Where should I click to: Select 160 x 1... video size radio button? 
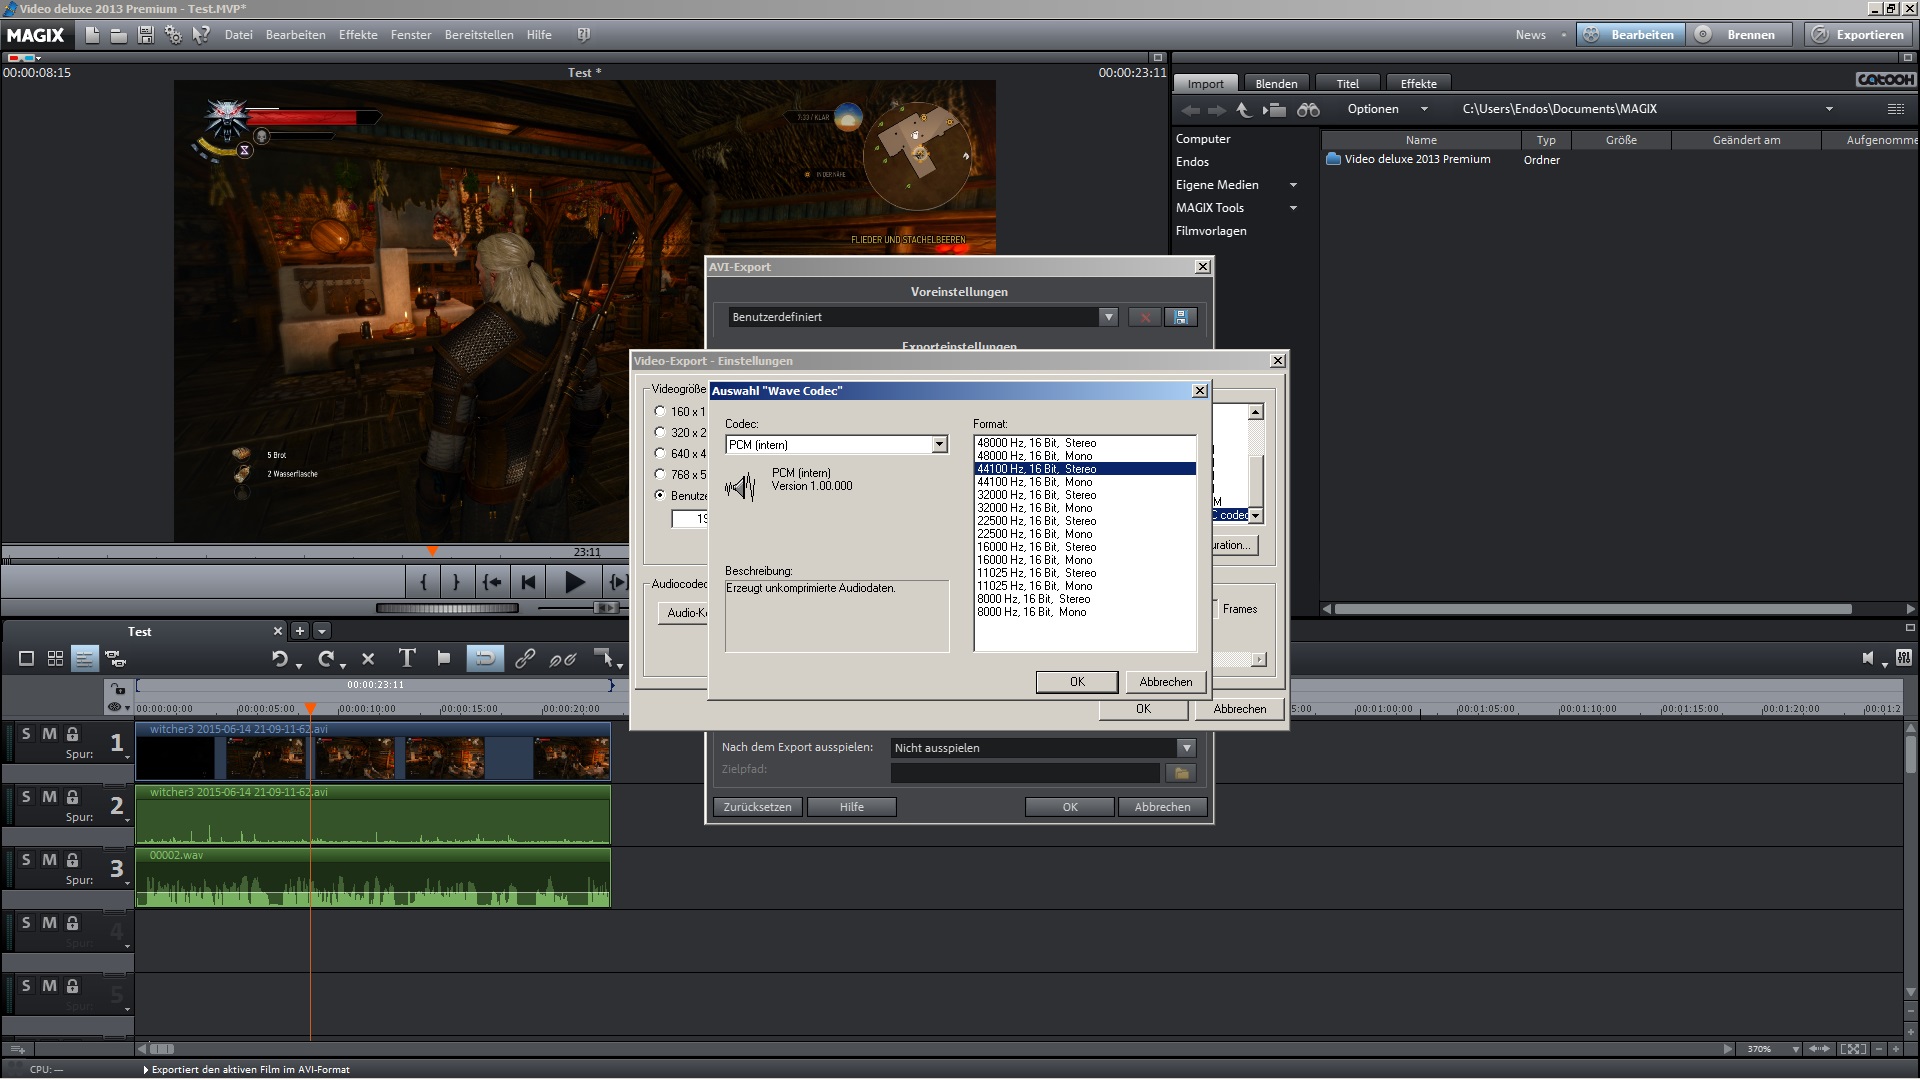click(x=660, y=411)
